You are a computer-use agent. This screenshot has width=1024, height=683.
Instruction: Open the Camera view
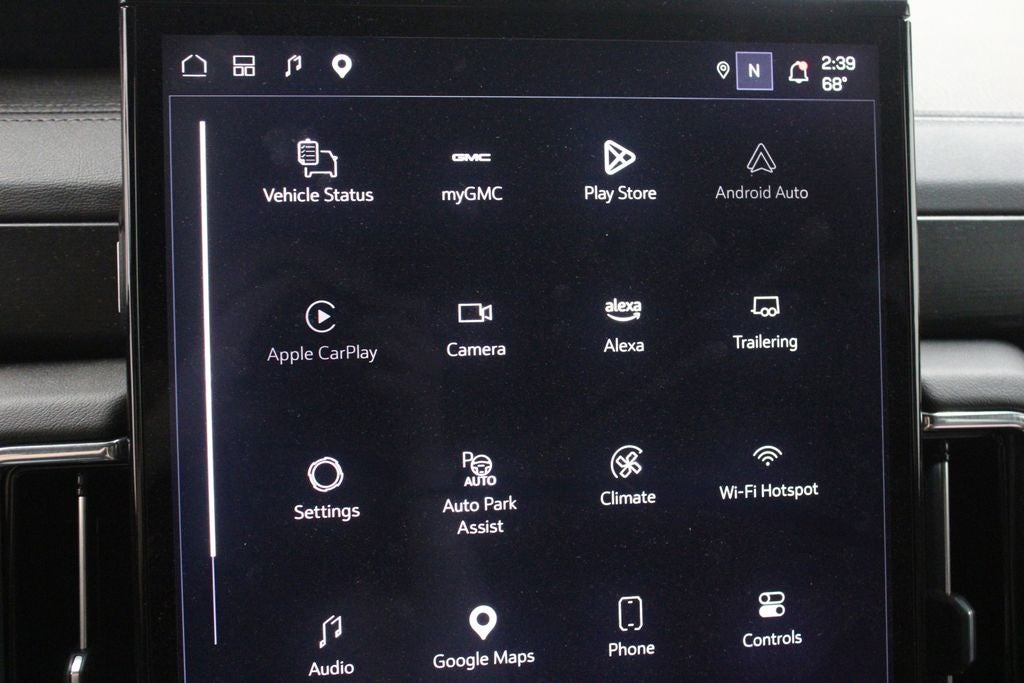coord(475,330)
